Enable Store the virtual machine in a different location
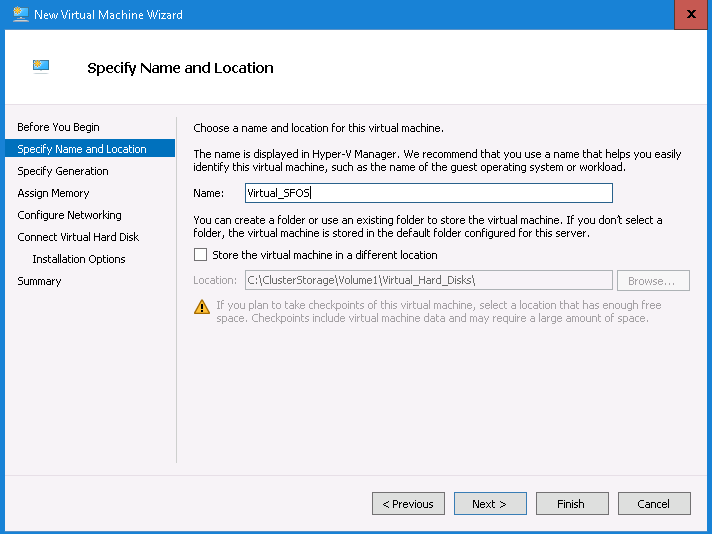 pyautogui.click(x=201, y=255)
